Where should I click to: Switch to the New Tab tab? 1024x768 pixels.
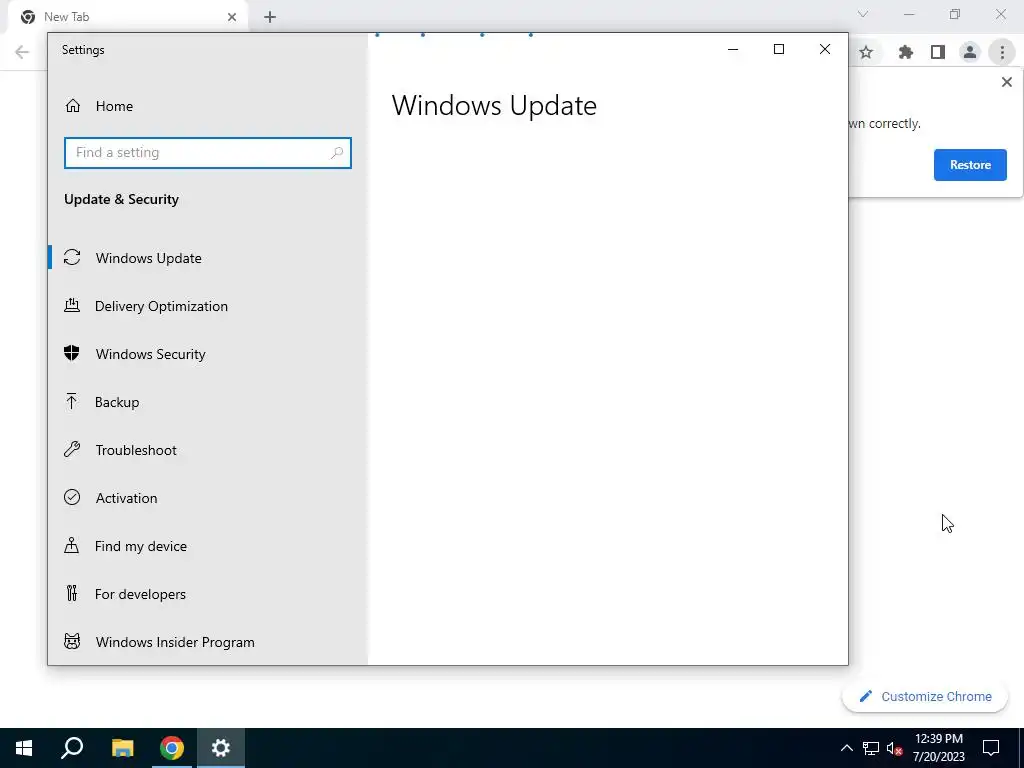point(127,17)
